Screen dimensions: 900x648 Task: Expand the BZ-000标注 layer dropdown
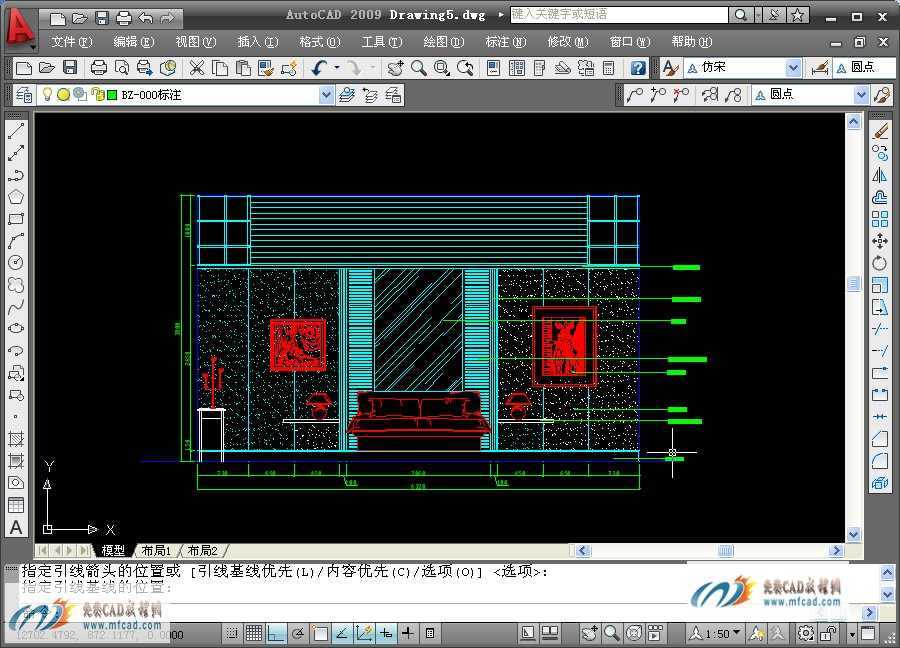326,95
